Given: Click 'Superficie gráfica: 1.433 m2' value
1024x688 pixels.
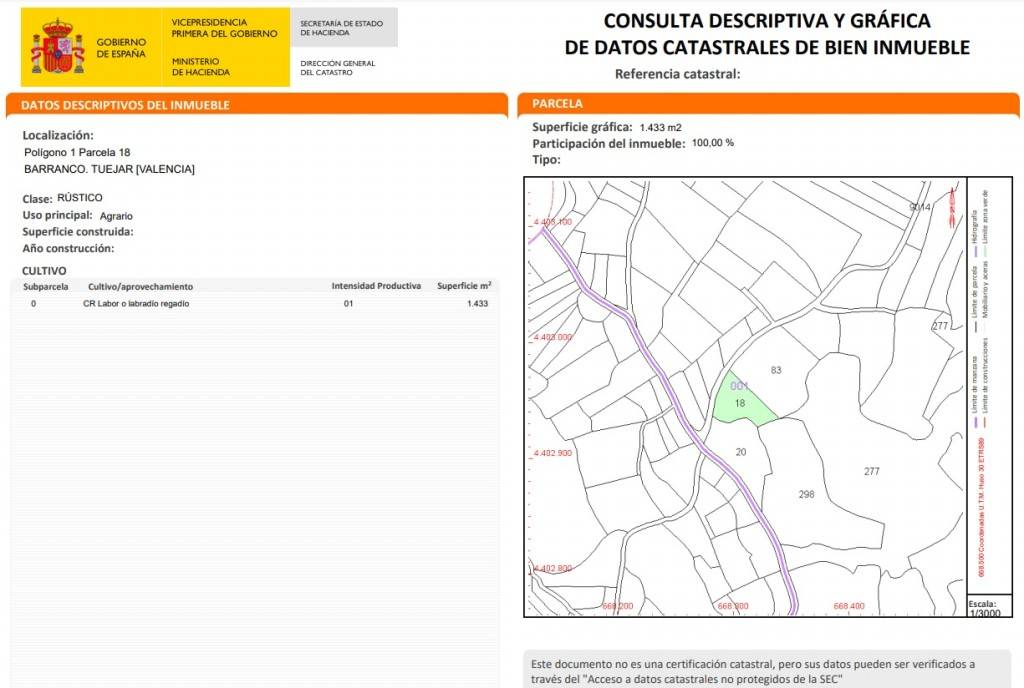Looking at the screenshot, I should click(x=660, y=127).
